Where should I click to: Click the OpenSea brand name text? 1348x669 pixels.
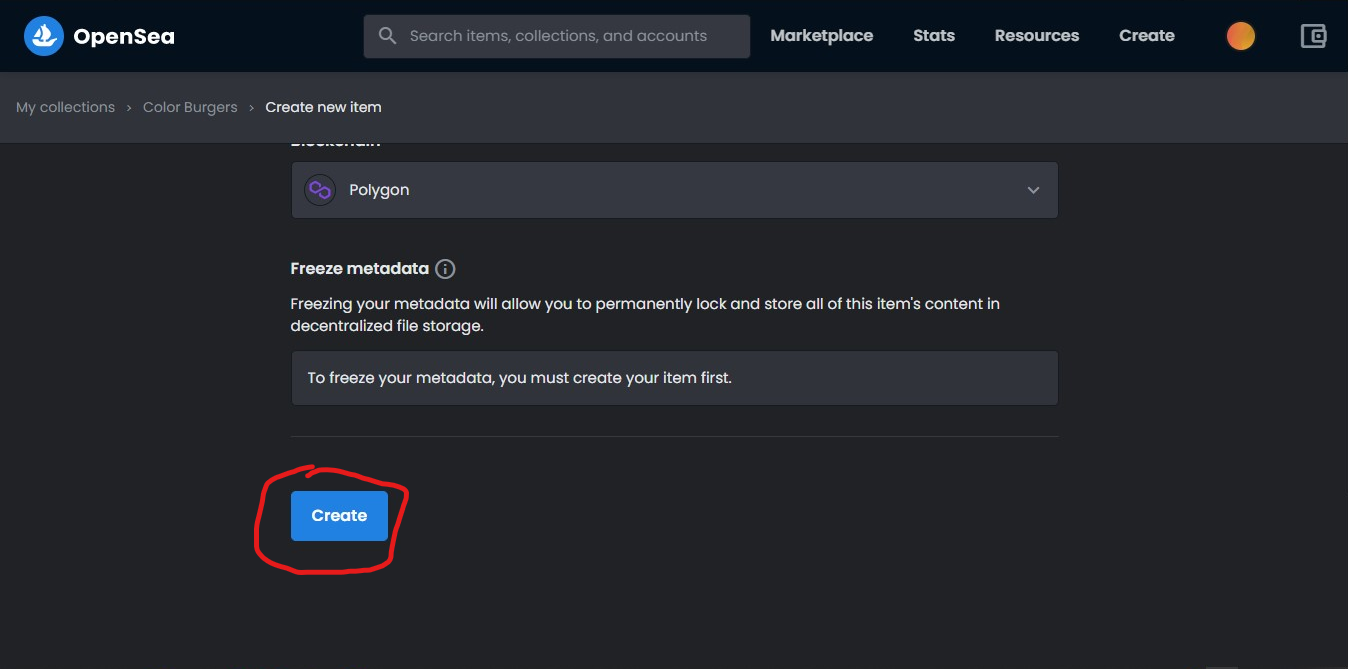124,37
